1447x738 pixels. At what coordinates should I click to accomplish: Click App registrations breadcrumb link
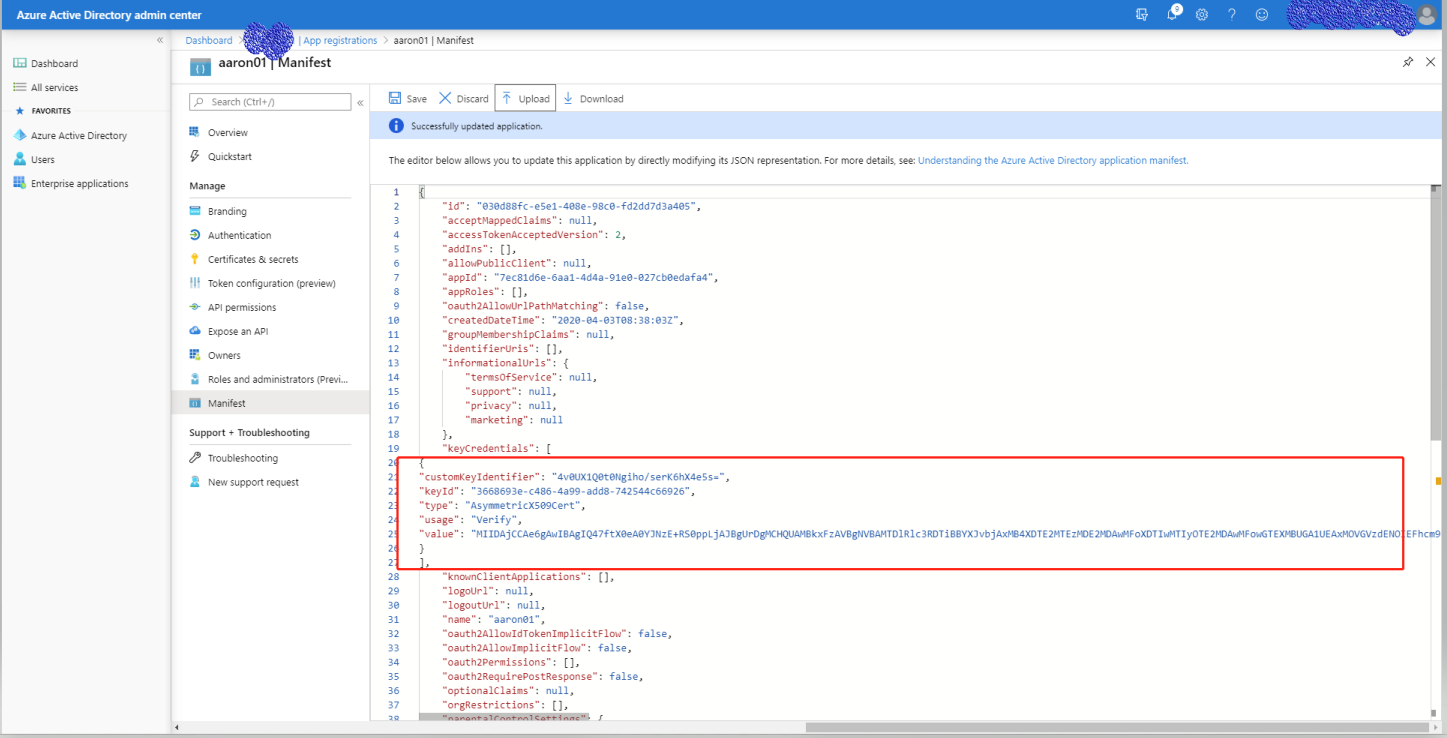[340, 40]
